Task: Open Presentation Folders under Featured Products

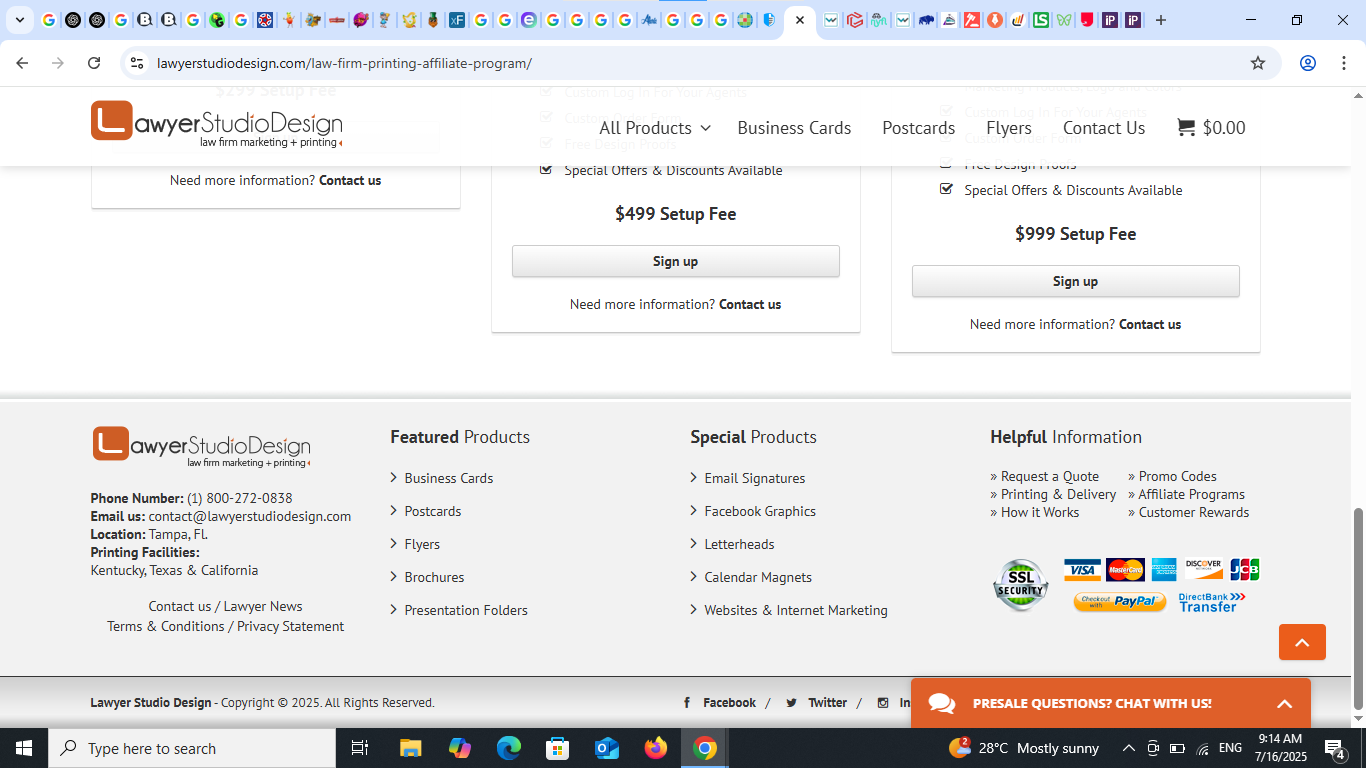Action: pyautogui.click(x=466, y=610)
